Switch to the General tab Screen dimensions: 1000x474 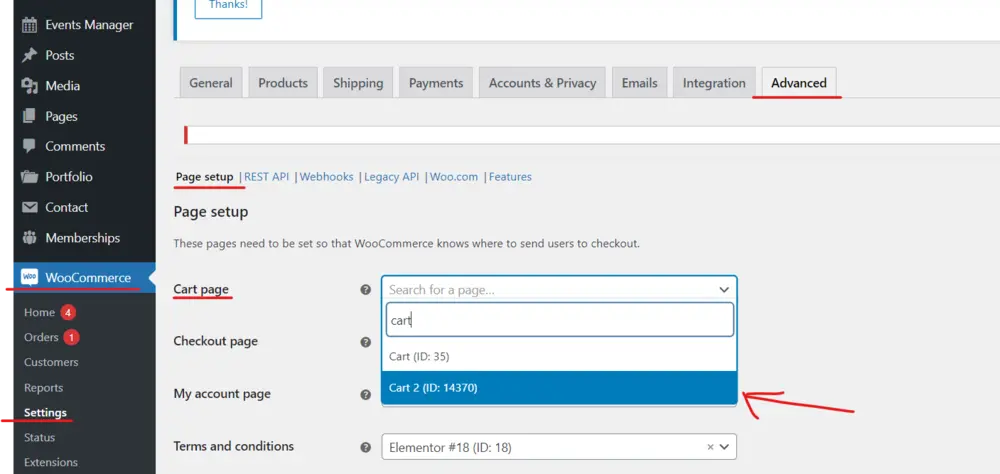pyautogui.click(x=211, y=83)
